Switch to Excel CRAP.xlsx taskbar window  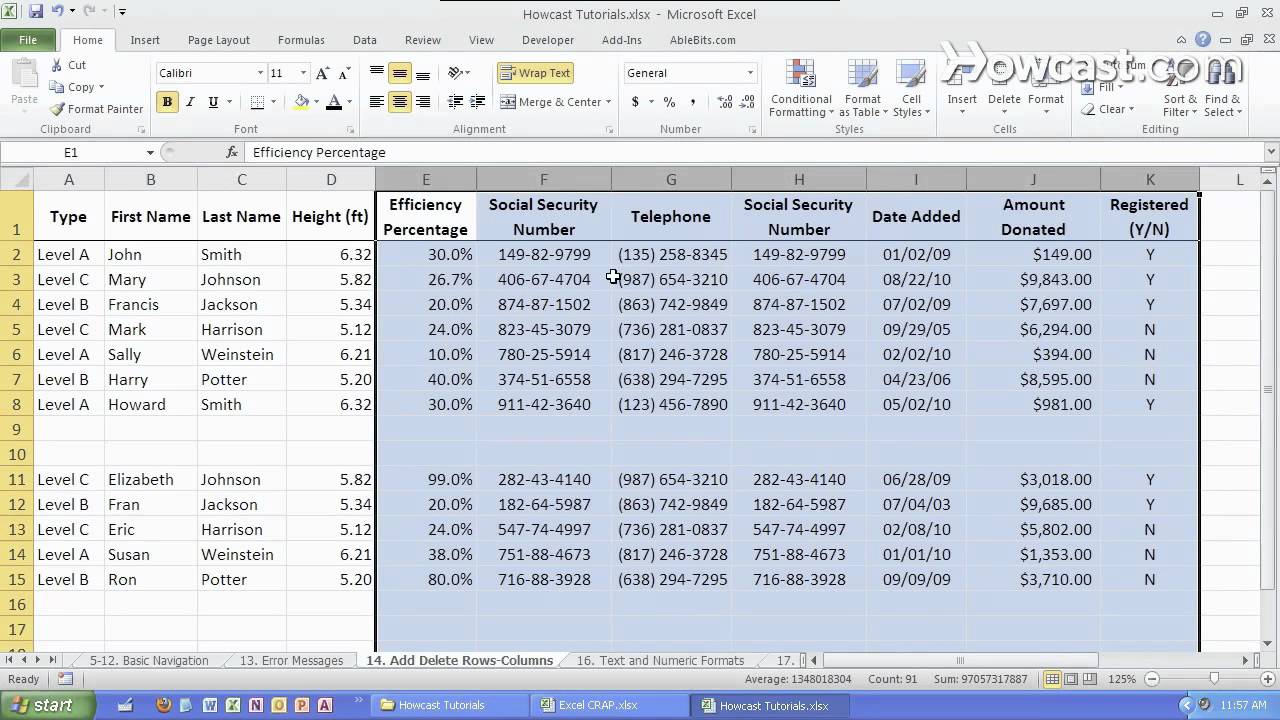(608, 705)
